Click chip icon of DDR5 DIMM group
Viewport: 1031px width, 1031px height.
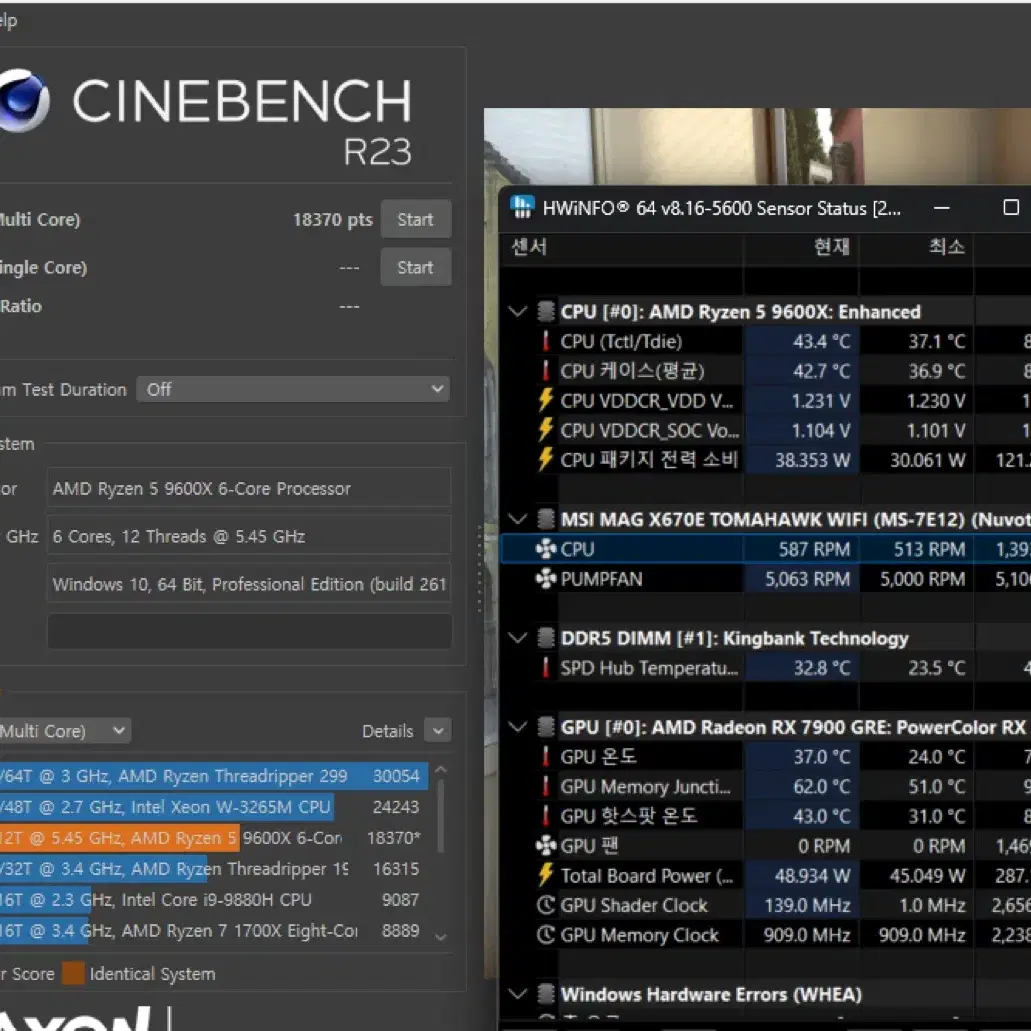pos(546,638)
